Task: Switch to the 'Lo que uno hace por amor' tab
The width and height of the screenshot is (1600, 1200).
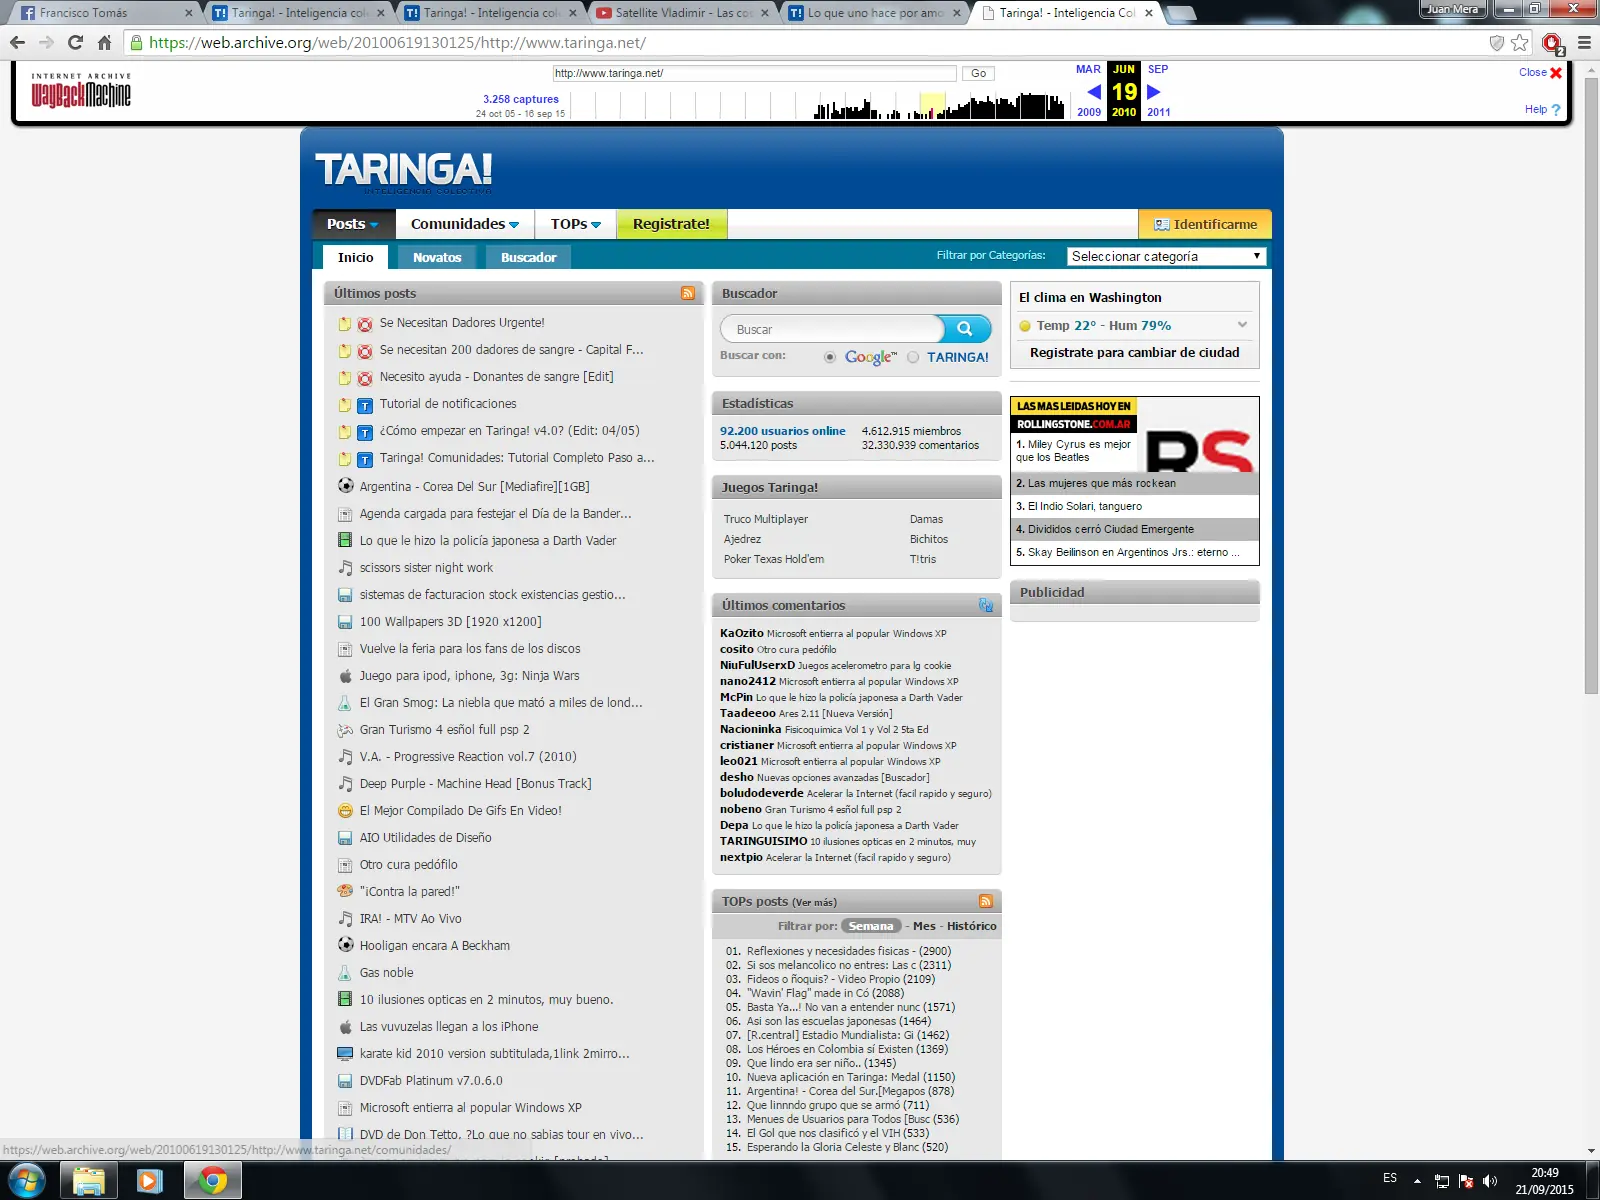Action: point(874,13)
